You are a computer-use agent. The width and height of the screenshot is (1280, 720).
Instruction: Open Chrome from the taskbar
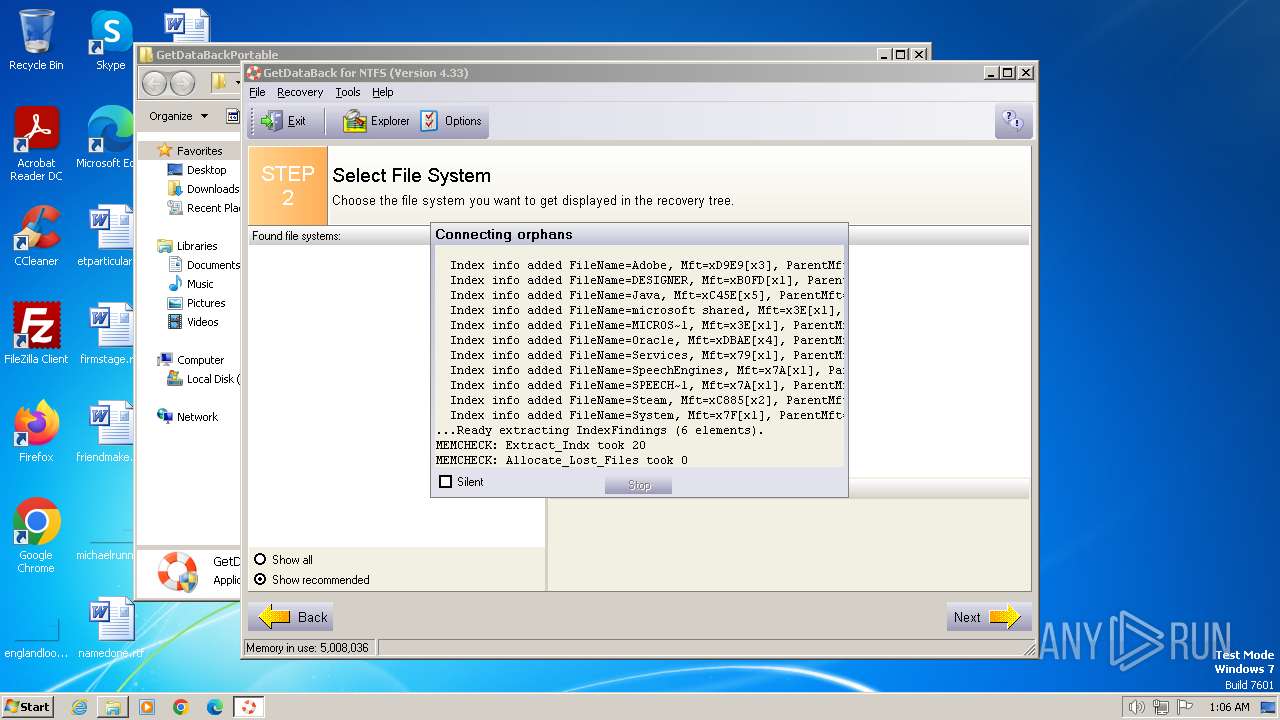(x=181, y=707)
